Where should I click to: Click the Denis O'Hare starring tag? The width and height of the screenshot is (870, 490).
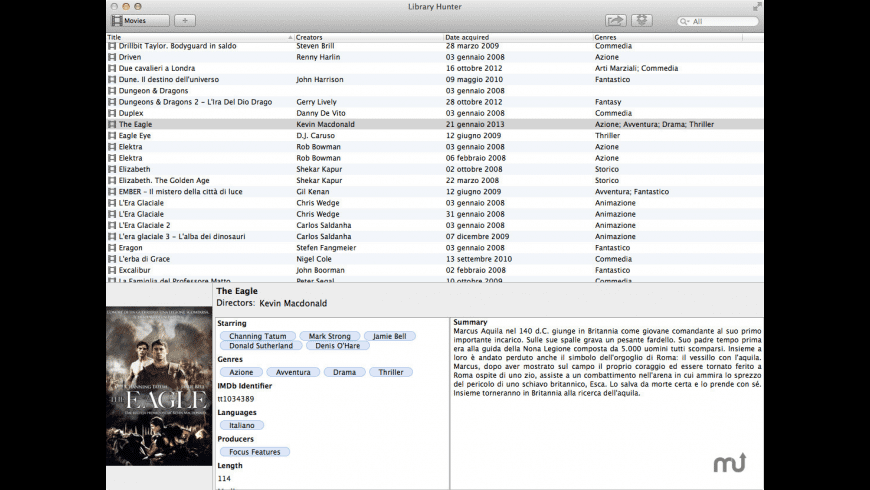pyautogui.click(x=337, y=346)
